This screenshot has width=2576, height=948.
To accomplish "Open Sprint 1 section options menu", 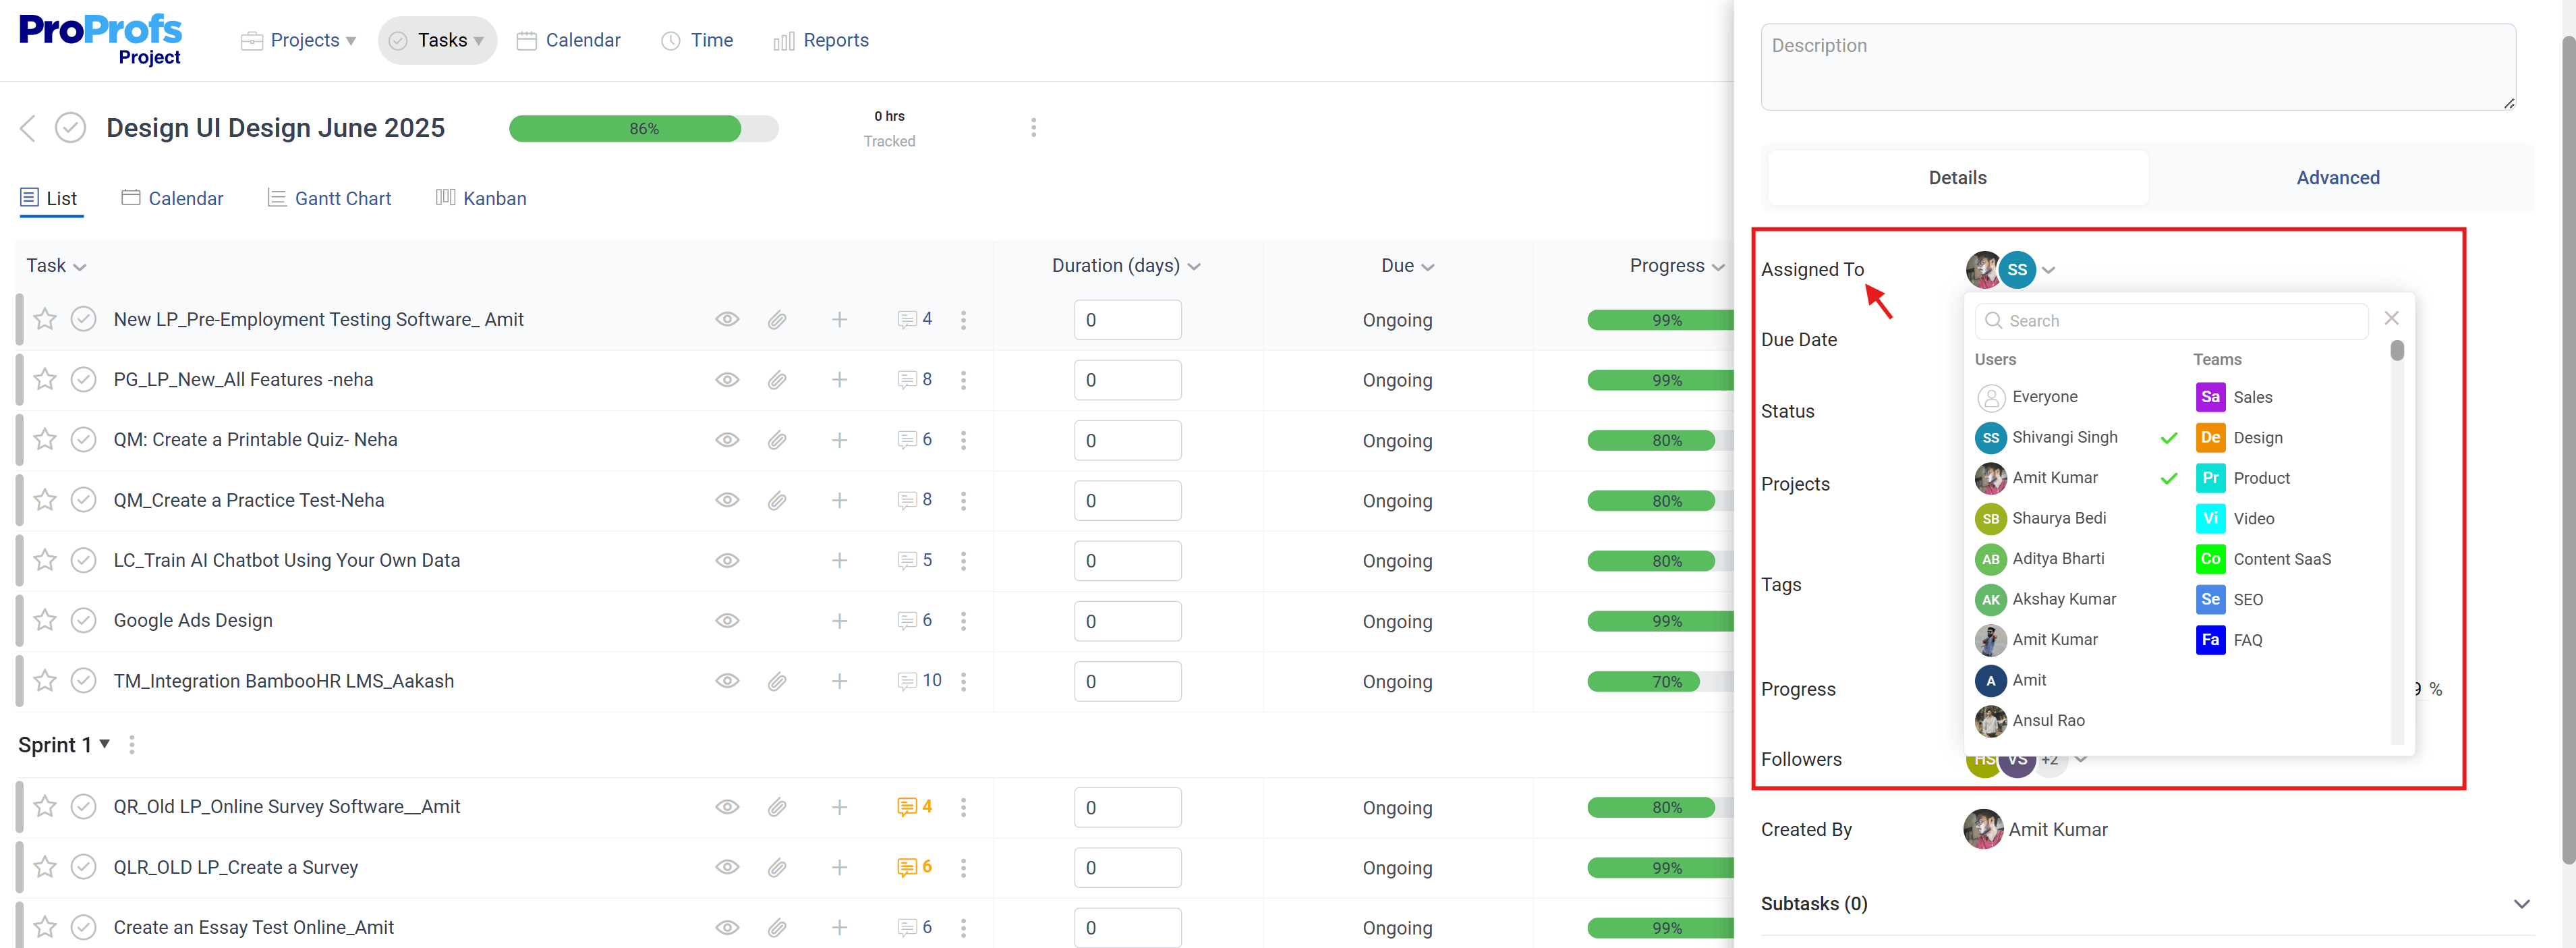I will coord(132,745).
